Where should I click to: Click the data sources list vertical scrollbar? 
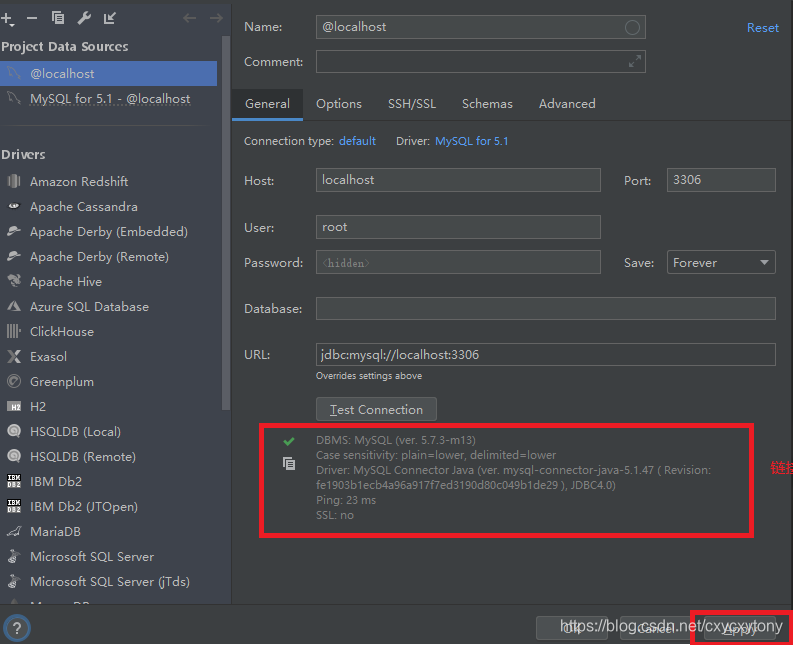point(226,223)
